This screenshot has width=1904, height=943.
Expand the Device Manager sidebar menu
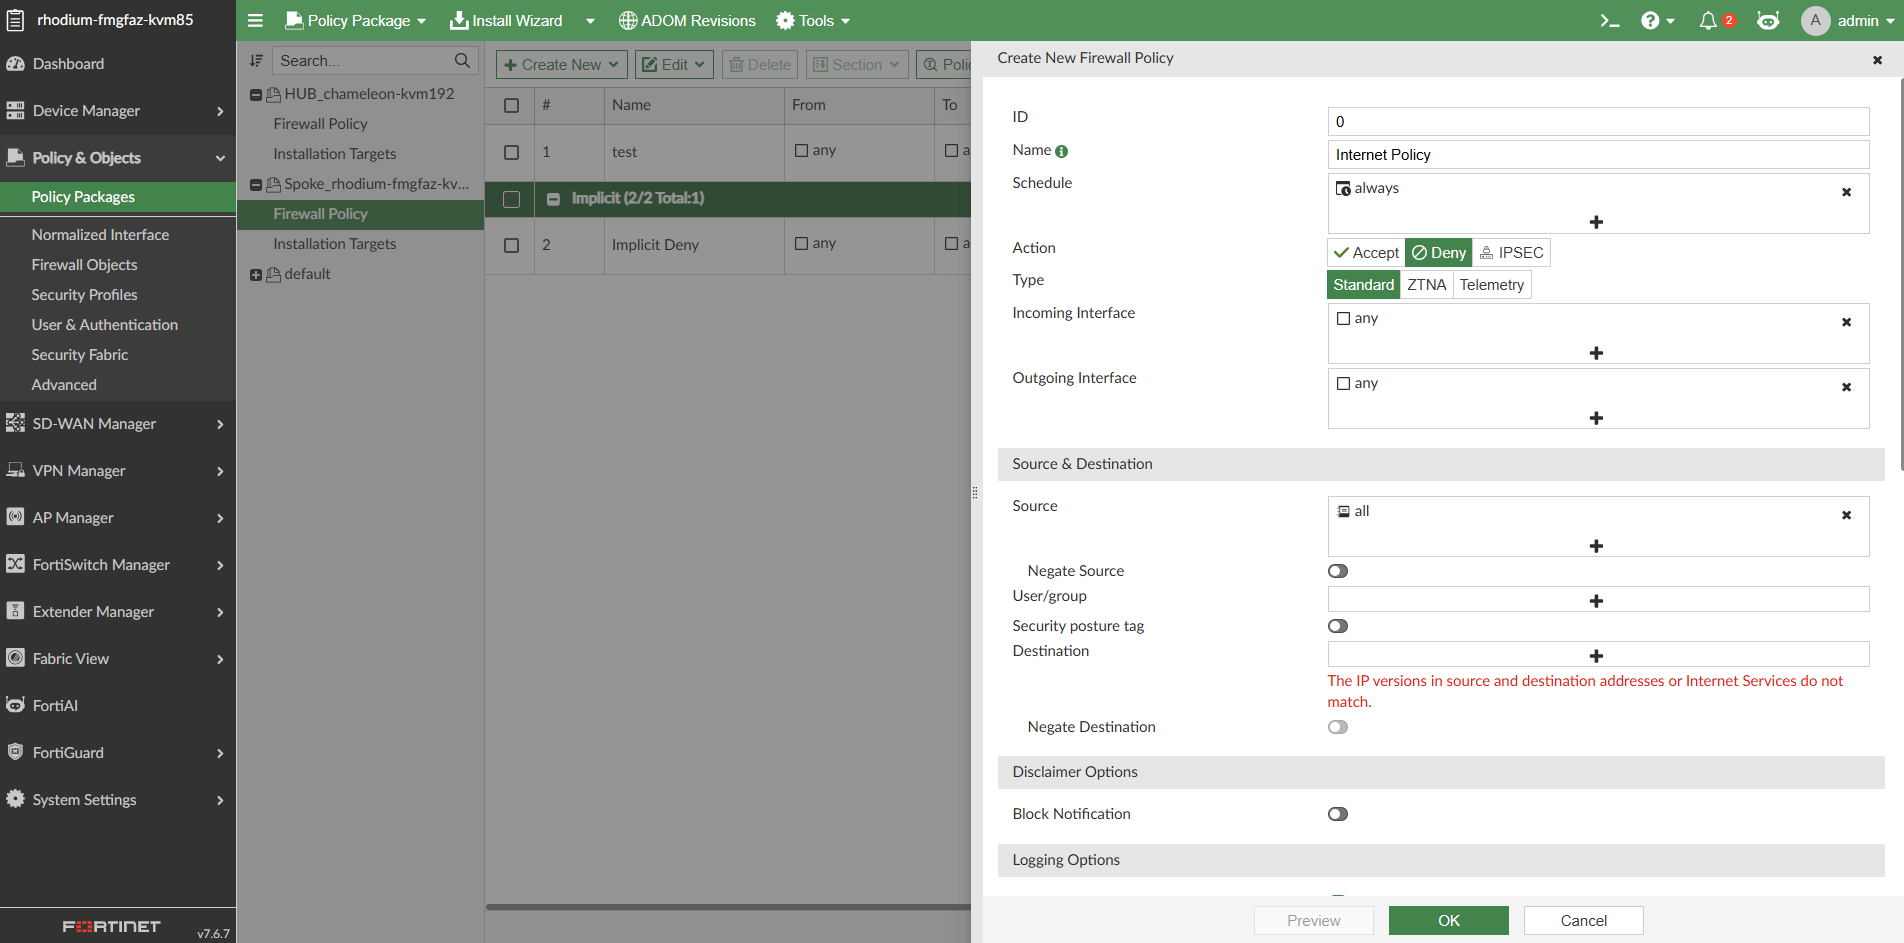click(118, 111)
